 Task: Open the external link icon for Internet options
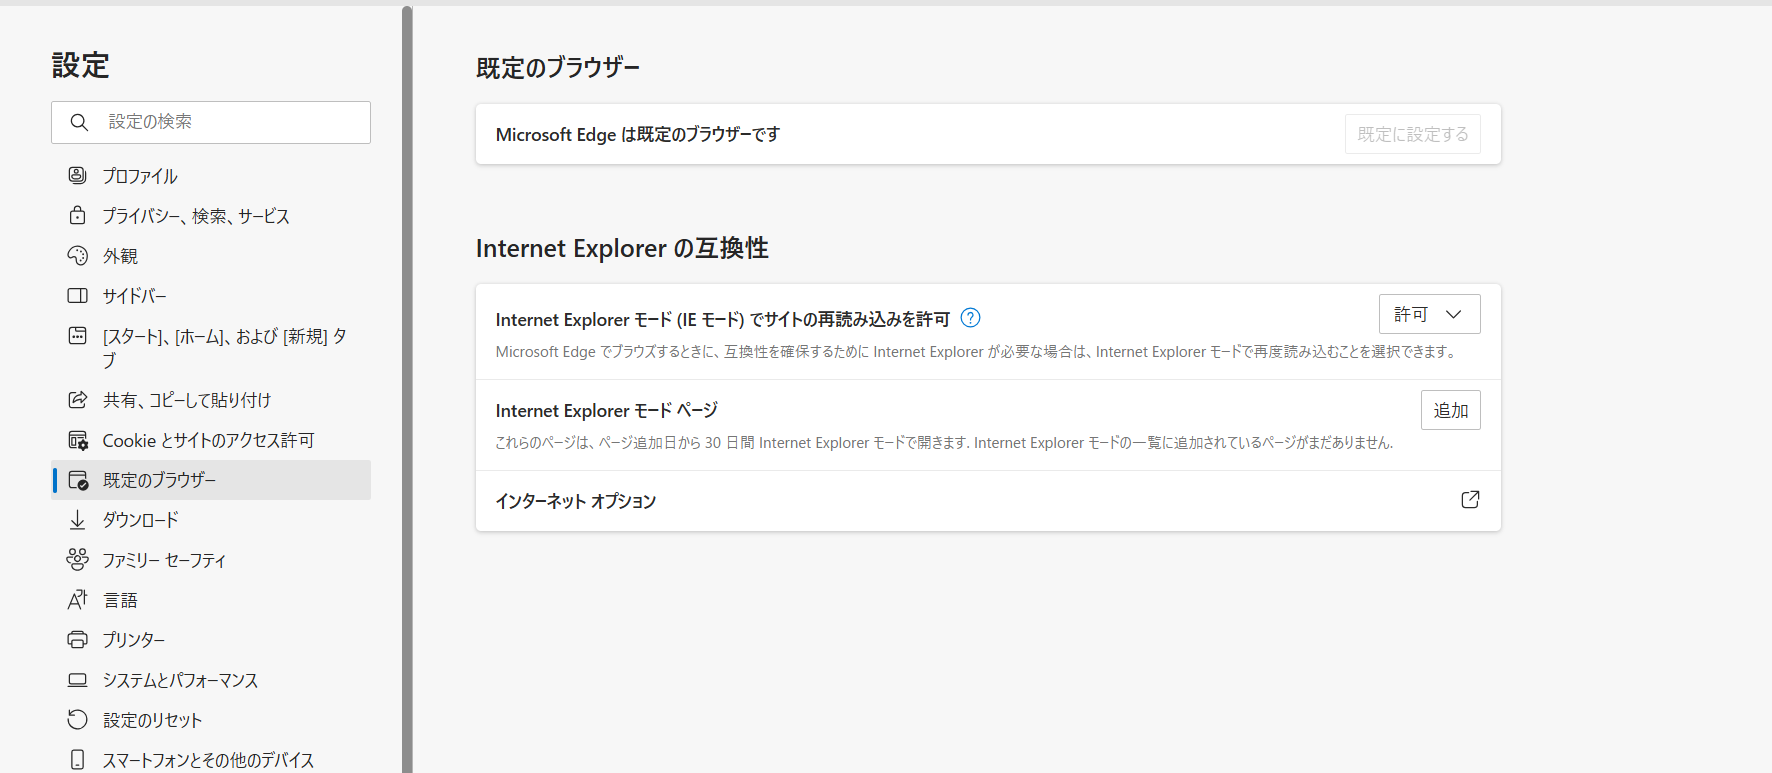(x=1470, y=500)
